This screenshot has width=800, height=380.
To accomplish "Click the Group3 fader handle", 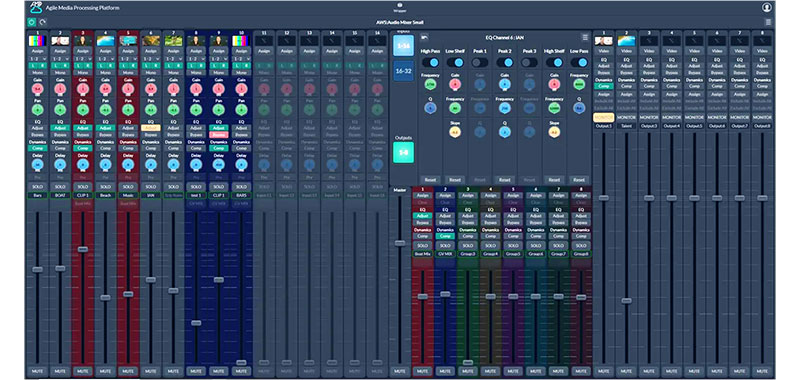I will (467, 363).
